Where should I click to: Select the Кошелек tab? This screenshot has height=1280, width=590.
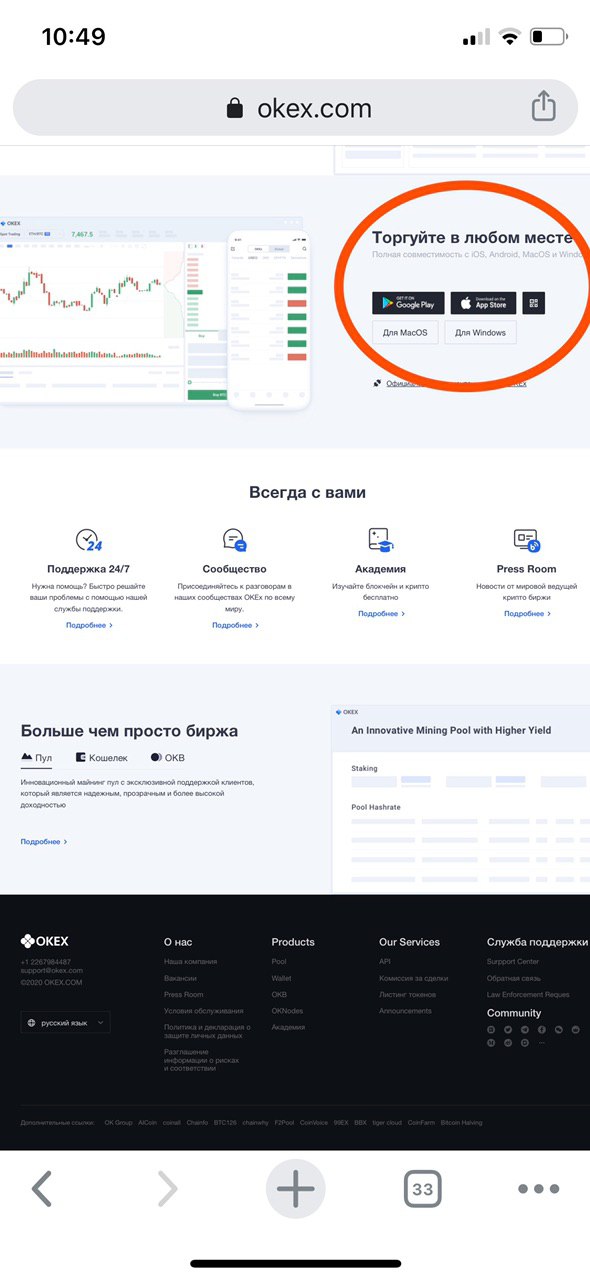point(102,758)
